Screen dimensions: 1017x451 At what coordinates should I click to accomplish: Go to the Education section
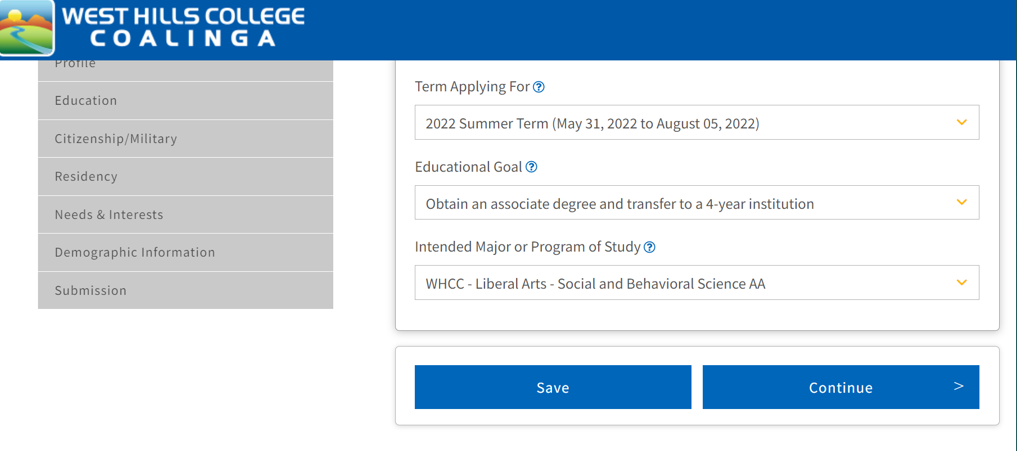pyautogui.click(x=185, y=101)
